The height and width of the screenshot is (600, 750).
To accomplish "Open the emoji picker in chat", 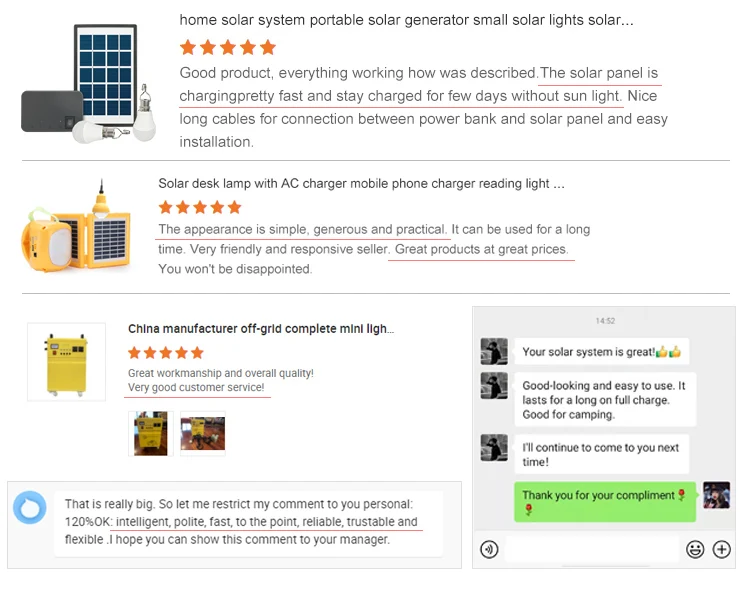I will click(695, 549).
